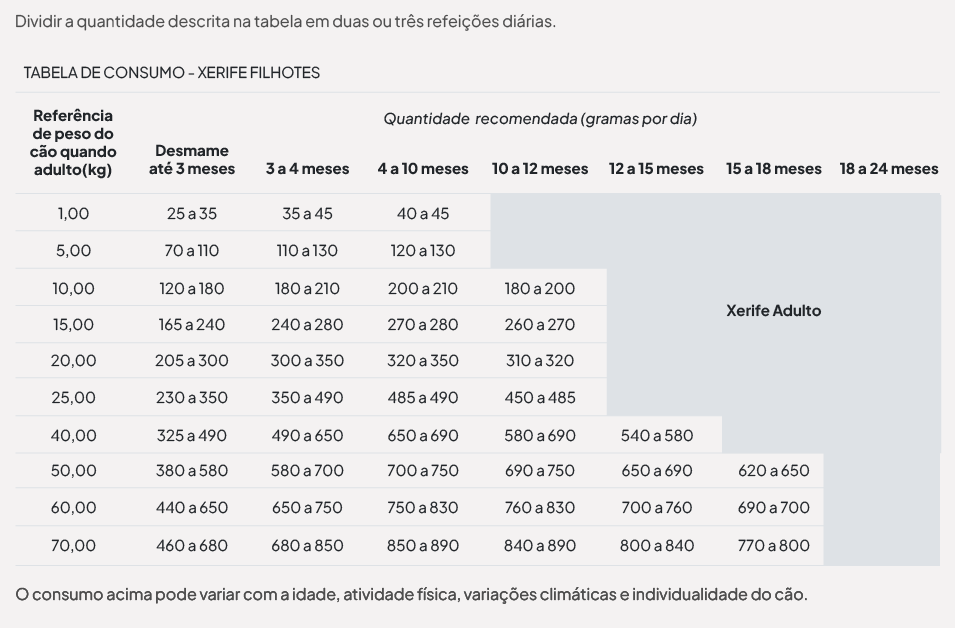Viewport: 955px width, 628px height.
Task: Select the '3 a 4 meses' column header
Action: (x=307, y=169)
